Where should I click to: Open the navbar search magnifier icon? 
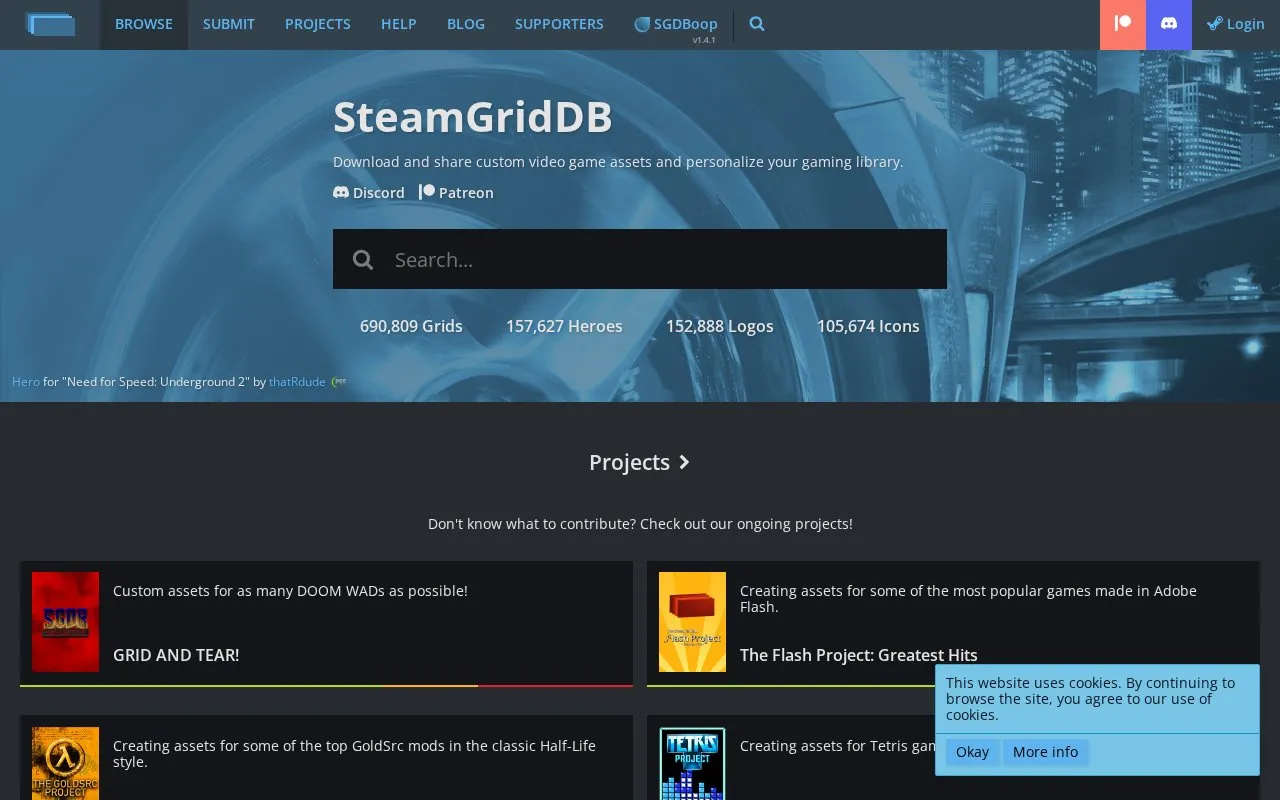click(757, 24)
